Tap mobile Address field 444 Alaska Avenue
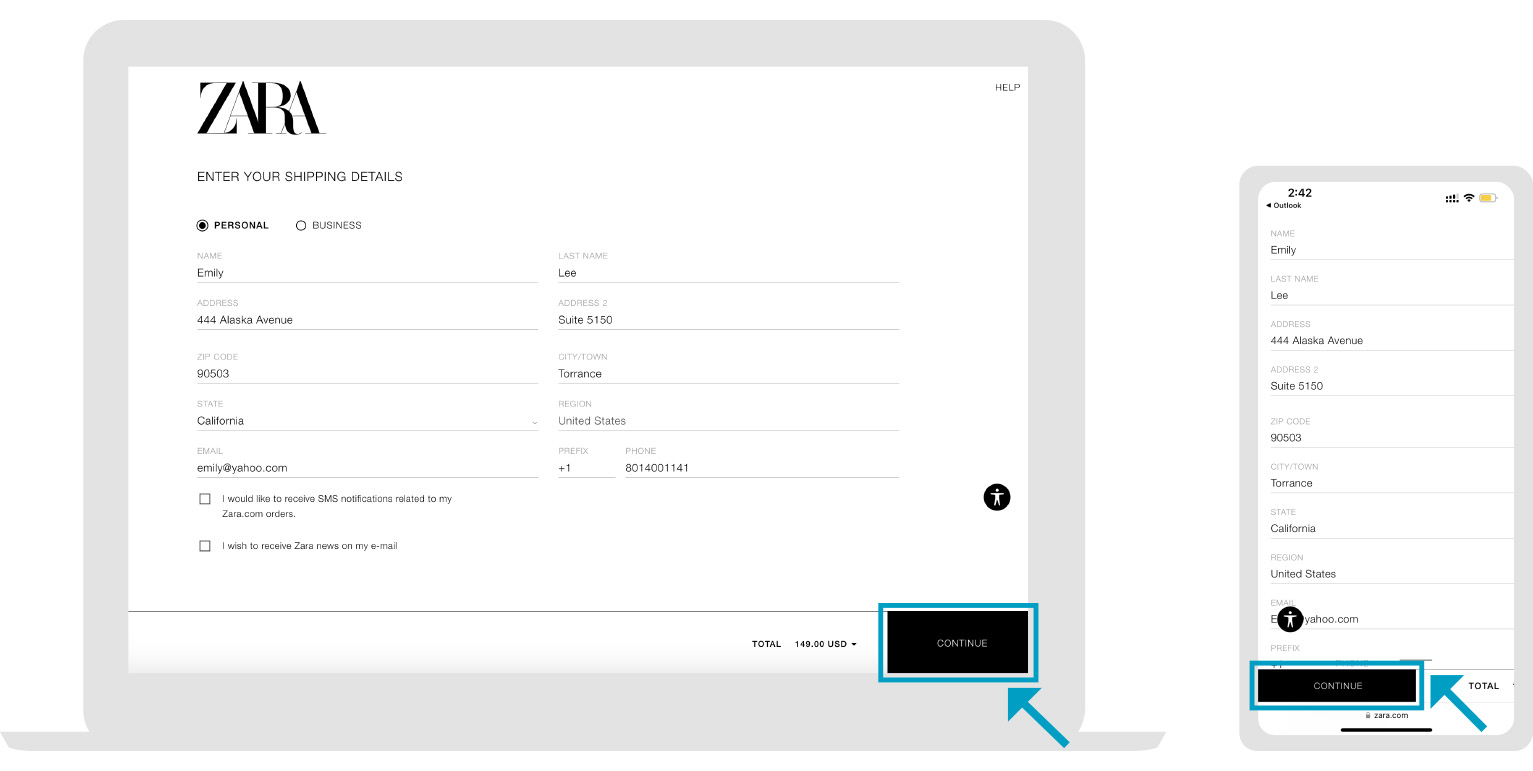Image resolution: width=1533 pixels, height=771 pixels. (1392, 340)
